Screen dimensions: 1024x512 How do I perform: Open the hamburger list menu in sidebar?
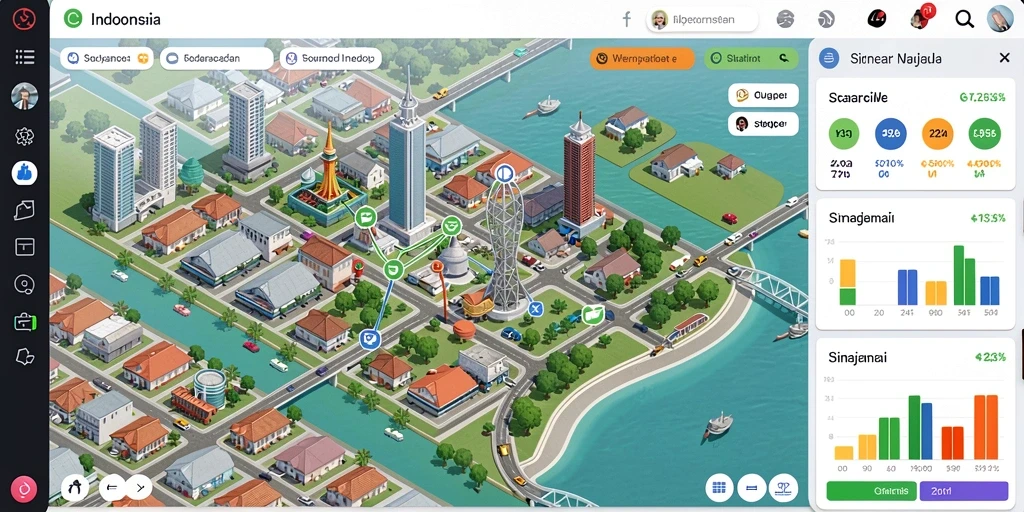click(x=24, y=57)
